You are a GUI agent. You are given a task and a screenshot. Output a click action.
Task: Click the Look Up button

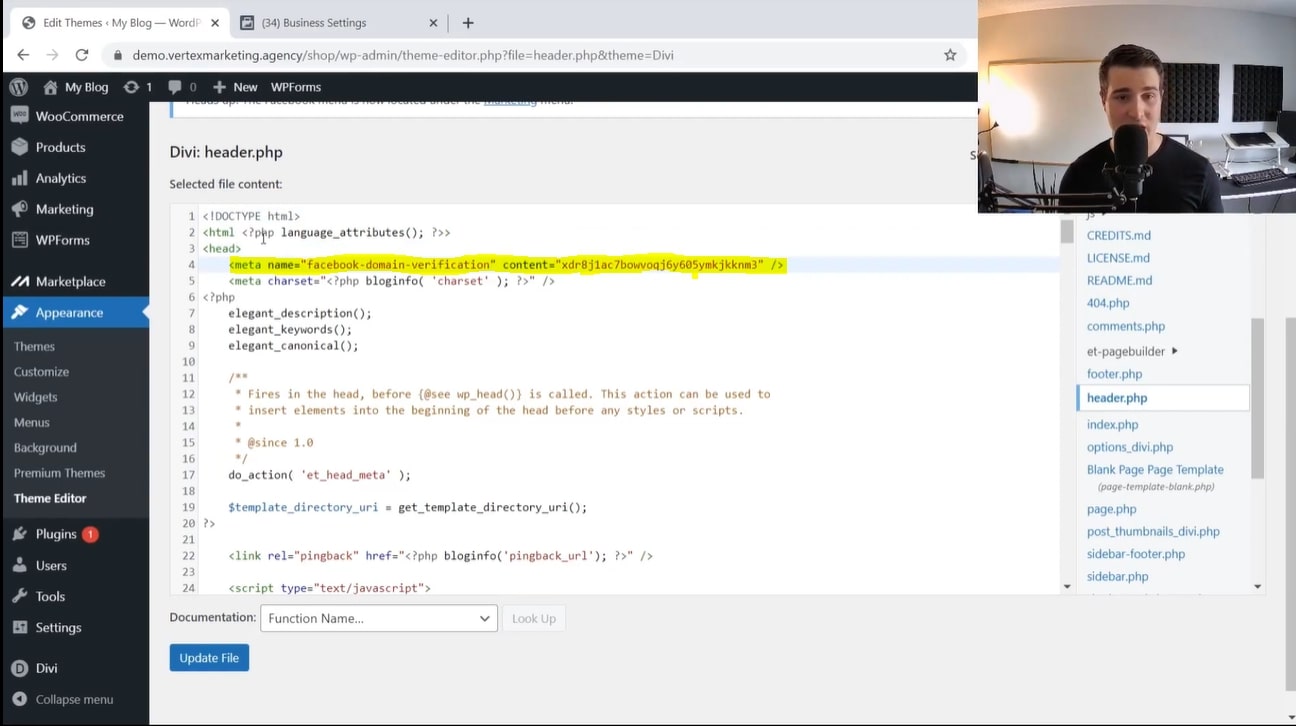(x=534, y=618)
